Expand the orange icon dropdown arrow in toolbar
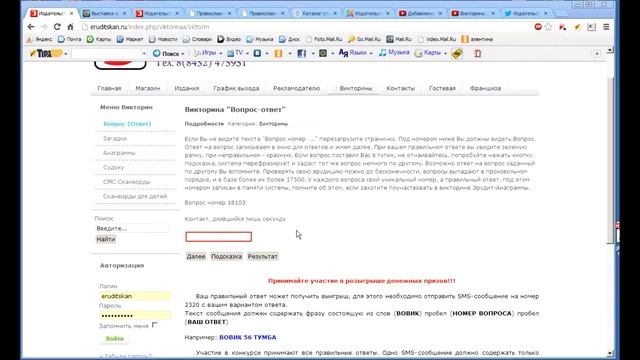The width and height of the screenshot is (640, 360). click(290, 53)
